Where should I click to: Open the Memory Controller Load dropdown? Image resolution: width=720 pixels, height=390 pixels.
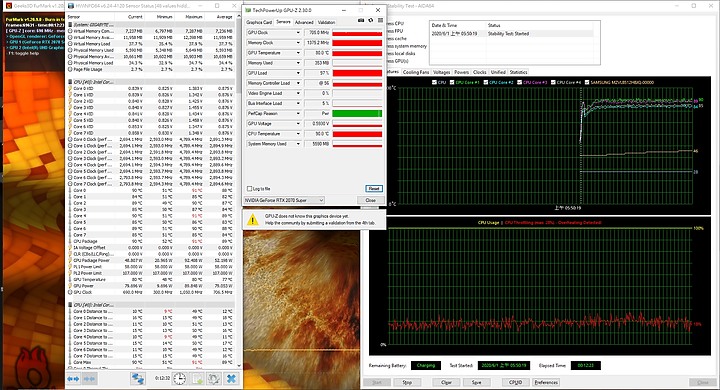[x=298, y=83]
